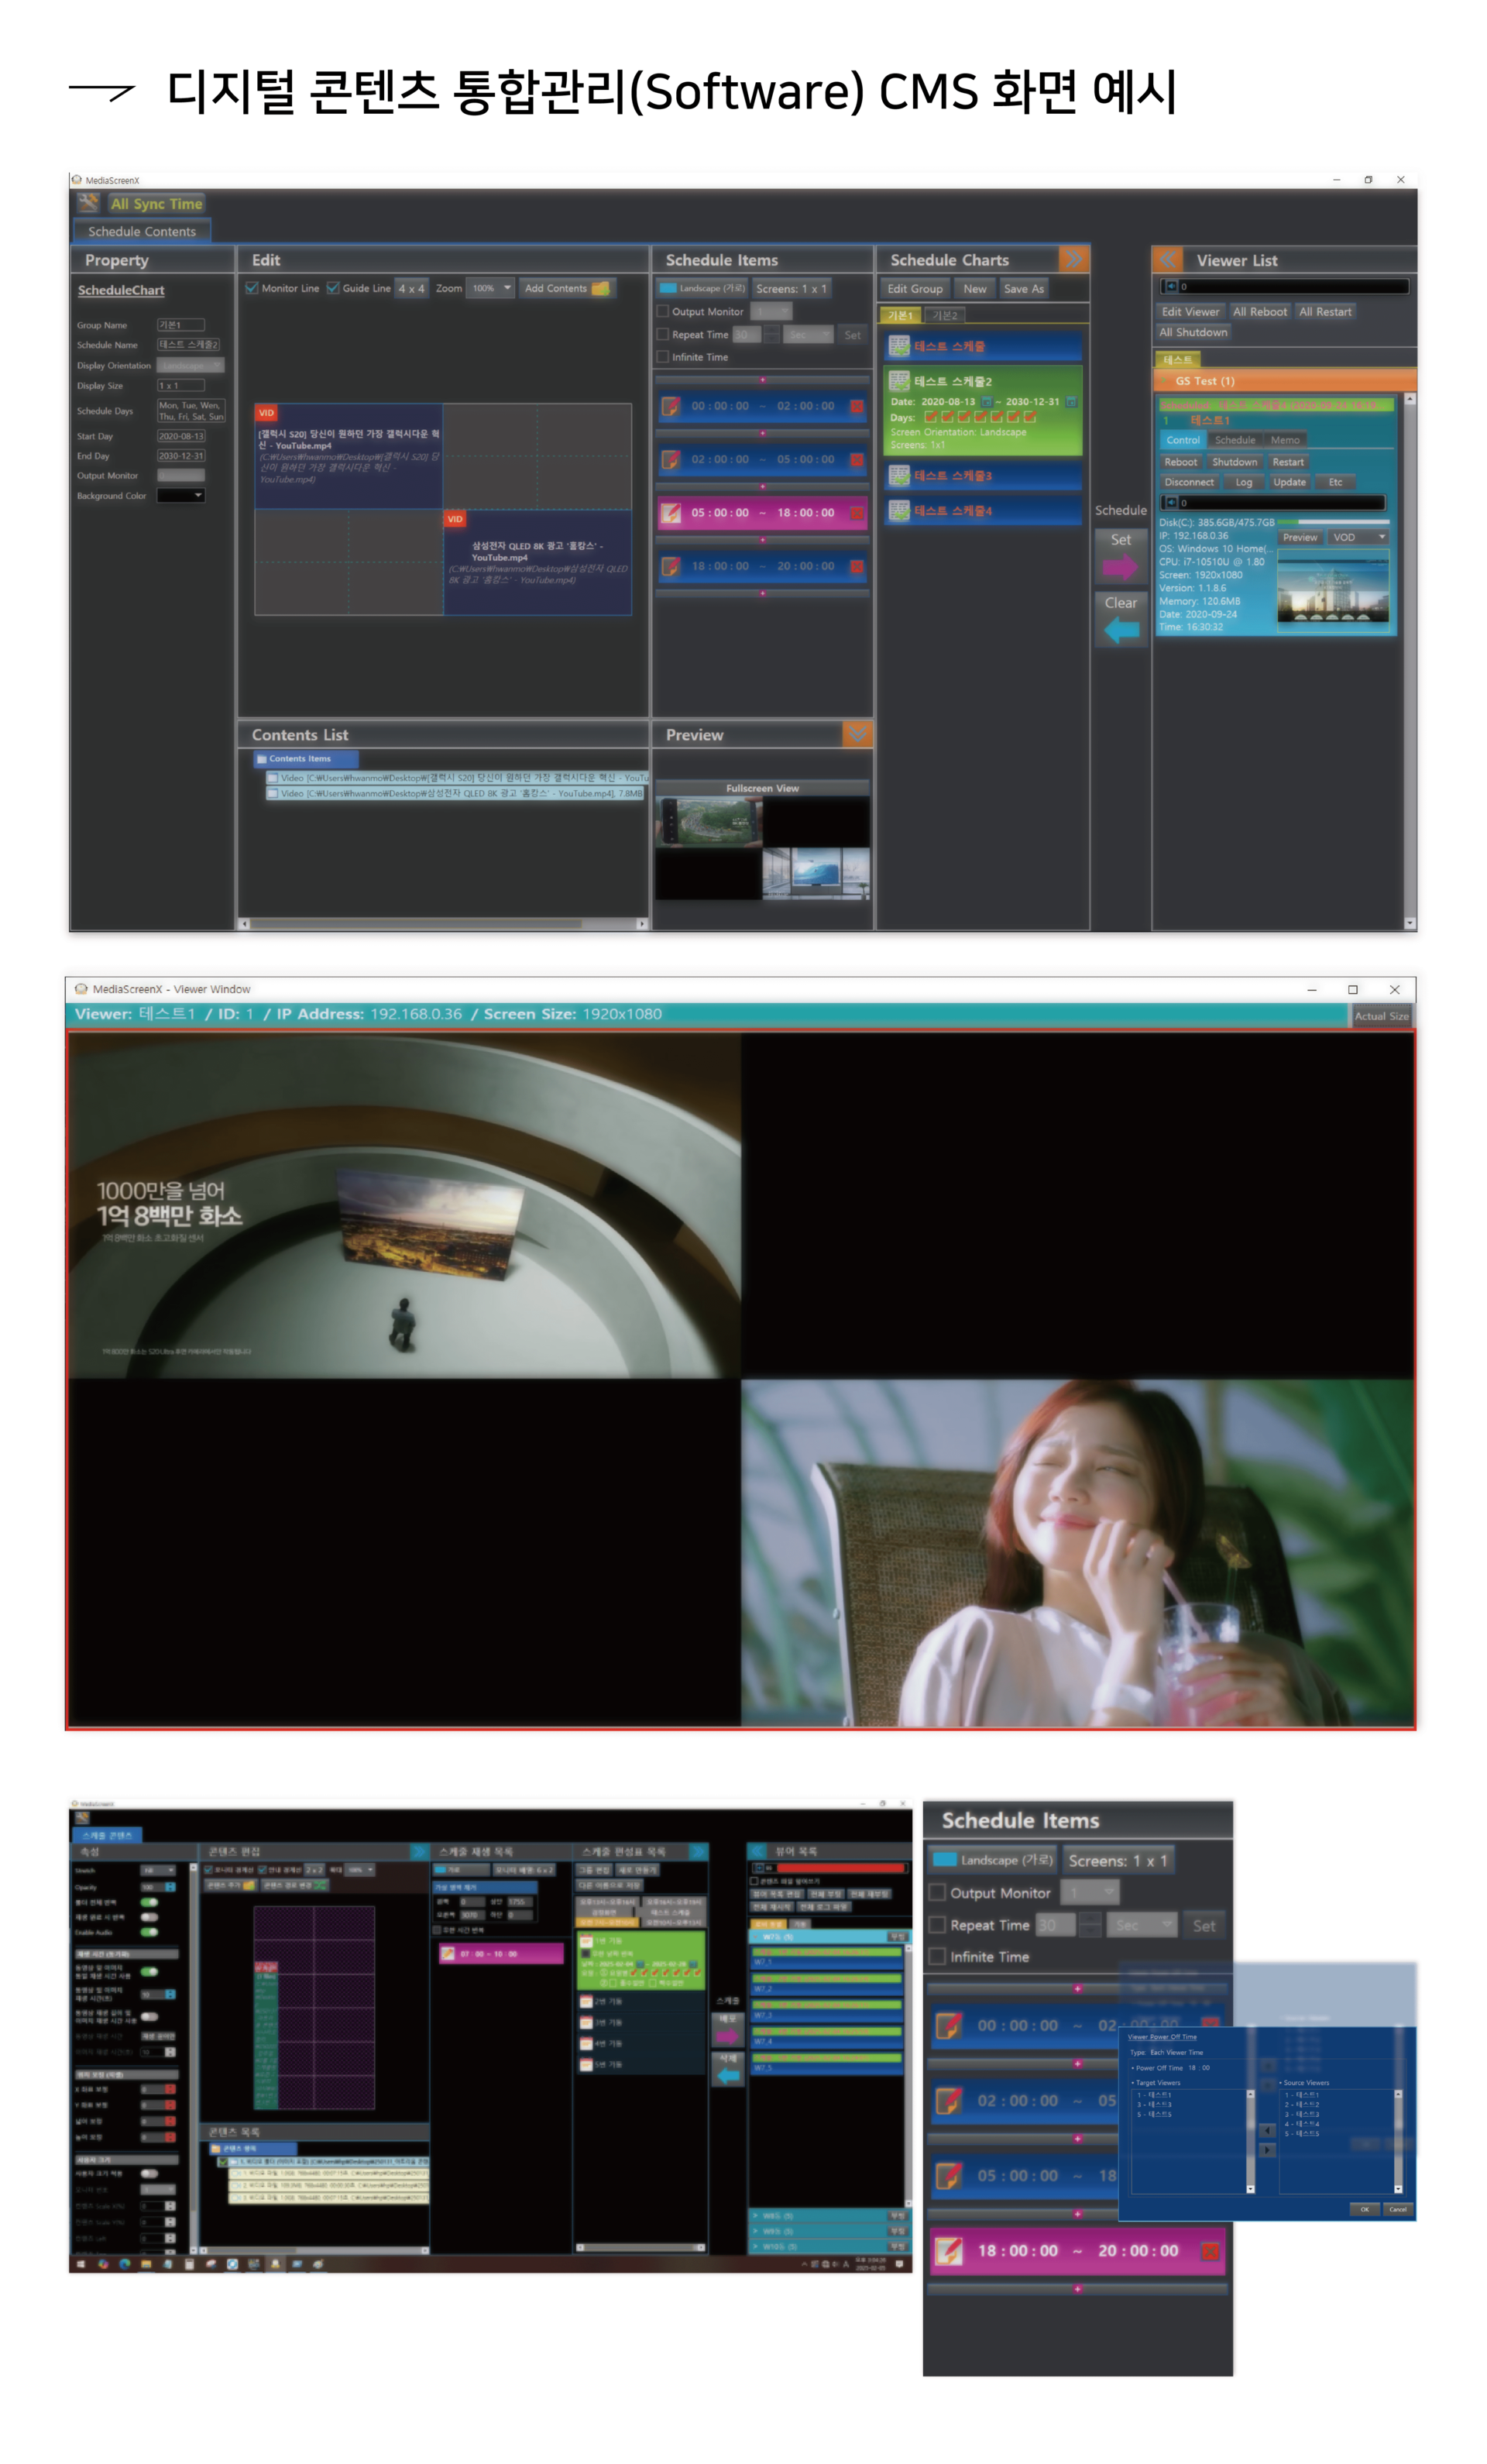Click the All Reboot button
1487x2464 pixels.
(1259, 312)
